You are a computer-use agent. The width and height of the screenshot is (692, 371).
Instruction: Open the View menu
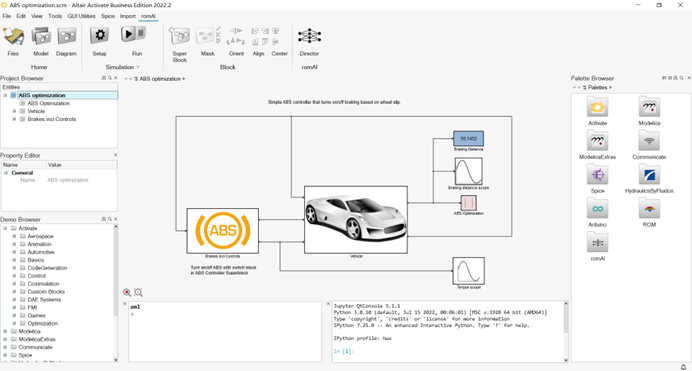click(37, 16)
